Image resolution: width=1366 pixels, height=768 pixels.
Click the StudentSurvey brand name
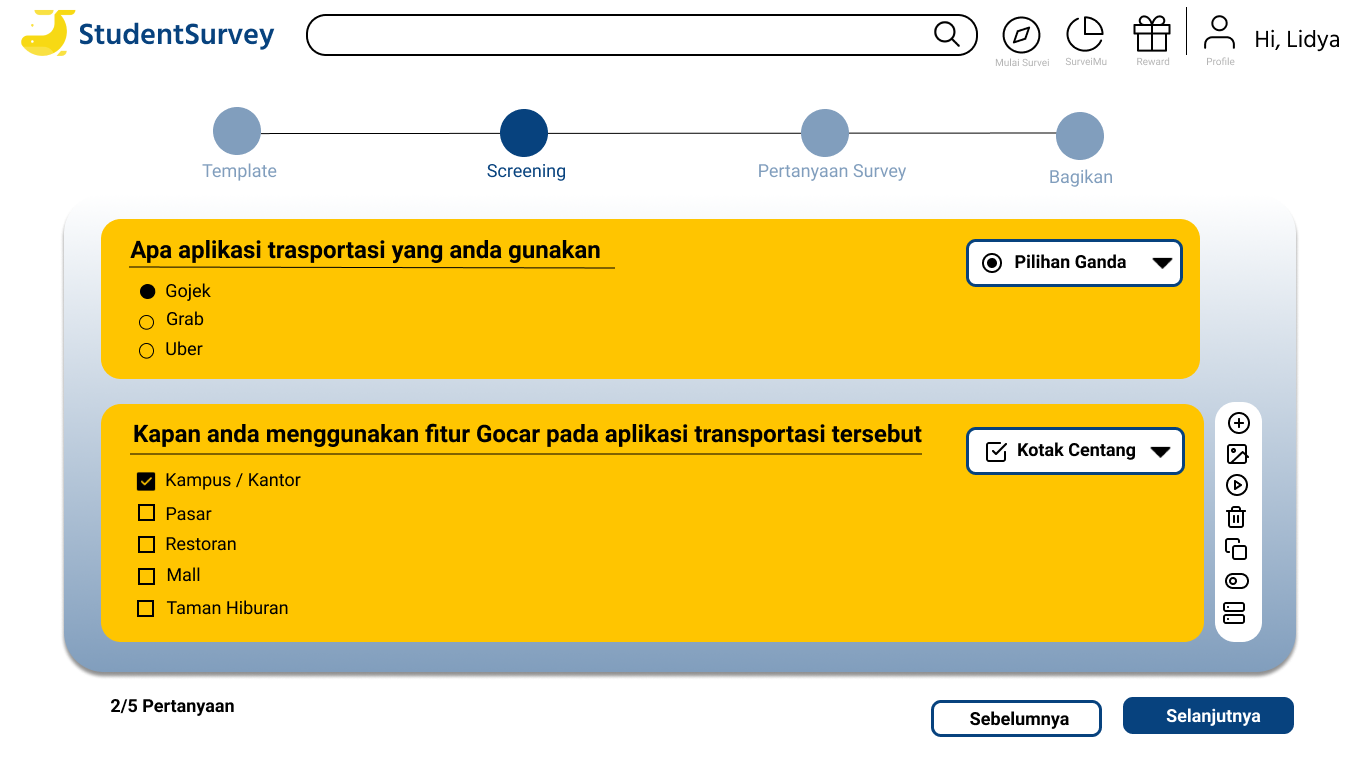tap(176, 35)
